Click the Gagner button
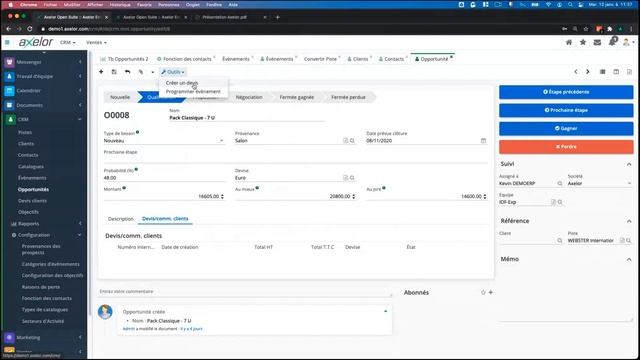Image resolution: width=640 pixels, height=360 pixels. tap(566, 128)
